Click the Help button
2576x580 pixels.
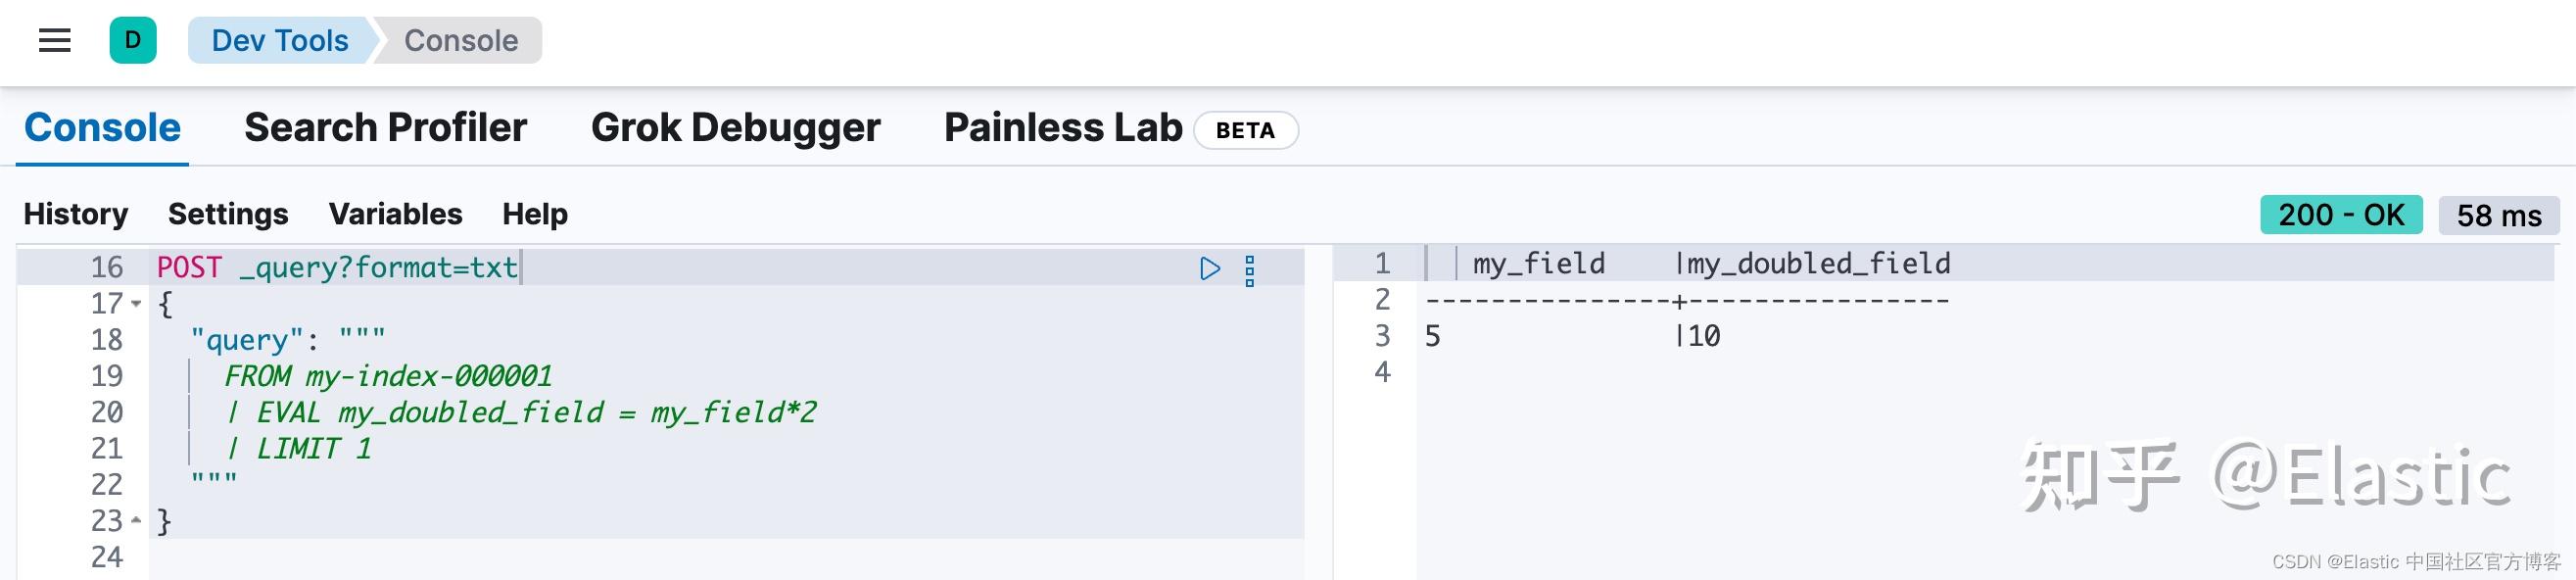pyautogui.click(x=535, y=214)
